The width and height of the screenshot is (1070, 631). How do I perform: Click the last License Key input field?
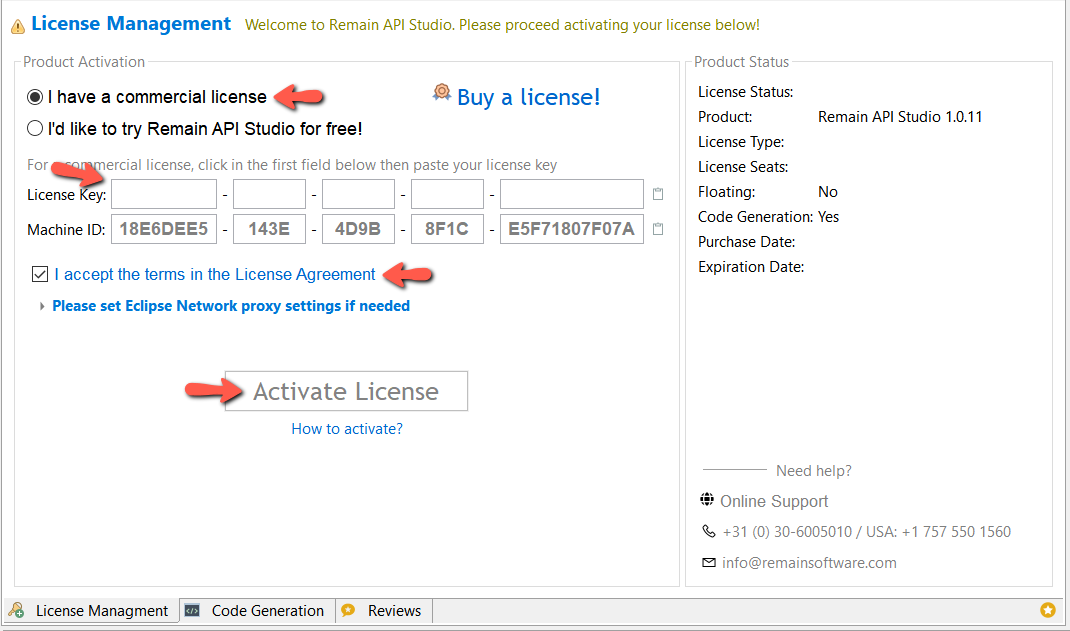pyautogui.click(x=572, y=194)
